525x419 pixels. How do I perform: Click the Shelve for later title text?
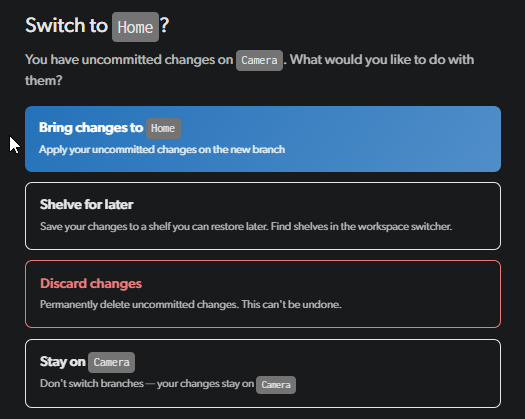86,205
